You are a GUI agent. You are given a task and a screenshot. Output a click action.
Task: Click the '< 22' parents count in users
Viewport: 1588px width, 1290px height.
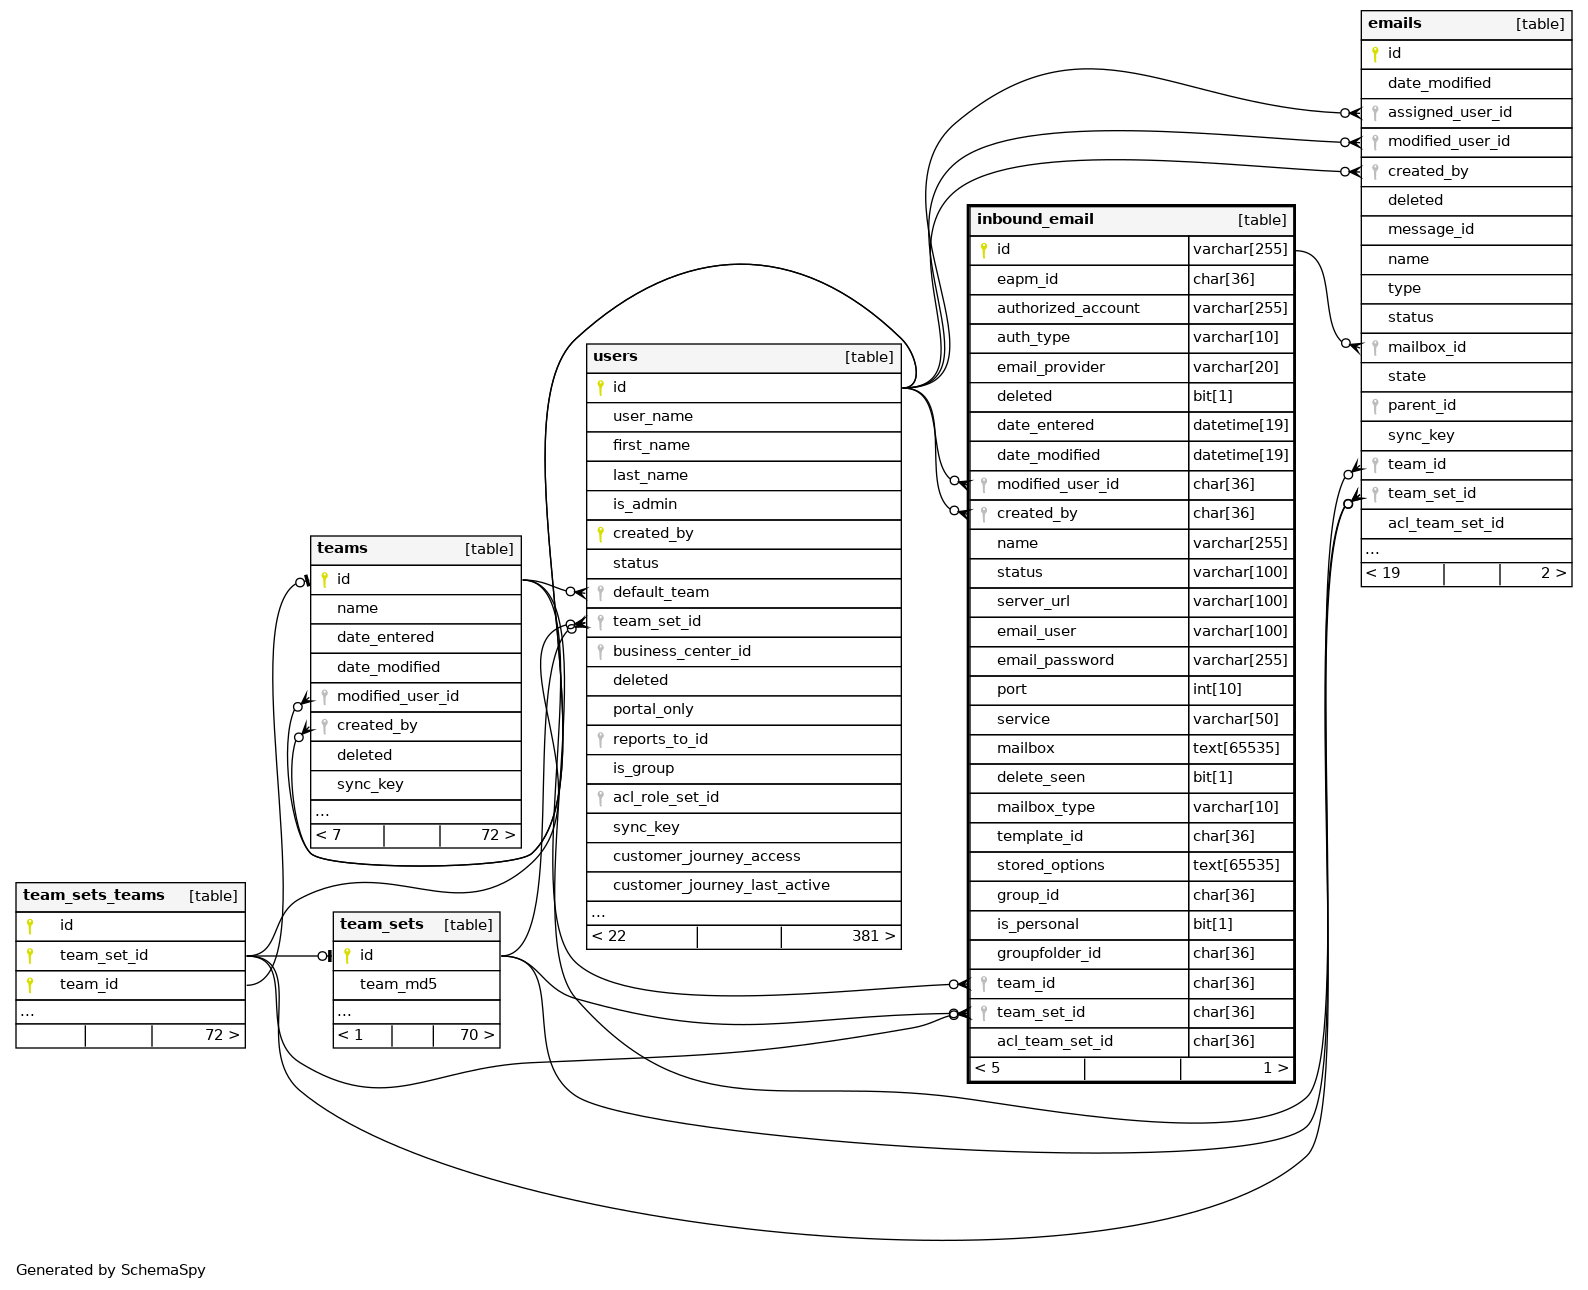click(609, 937)
